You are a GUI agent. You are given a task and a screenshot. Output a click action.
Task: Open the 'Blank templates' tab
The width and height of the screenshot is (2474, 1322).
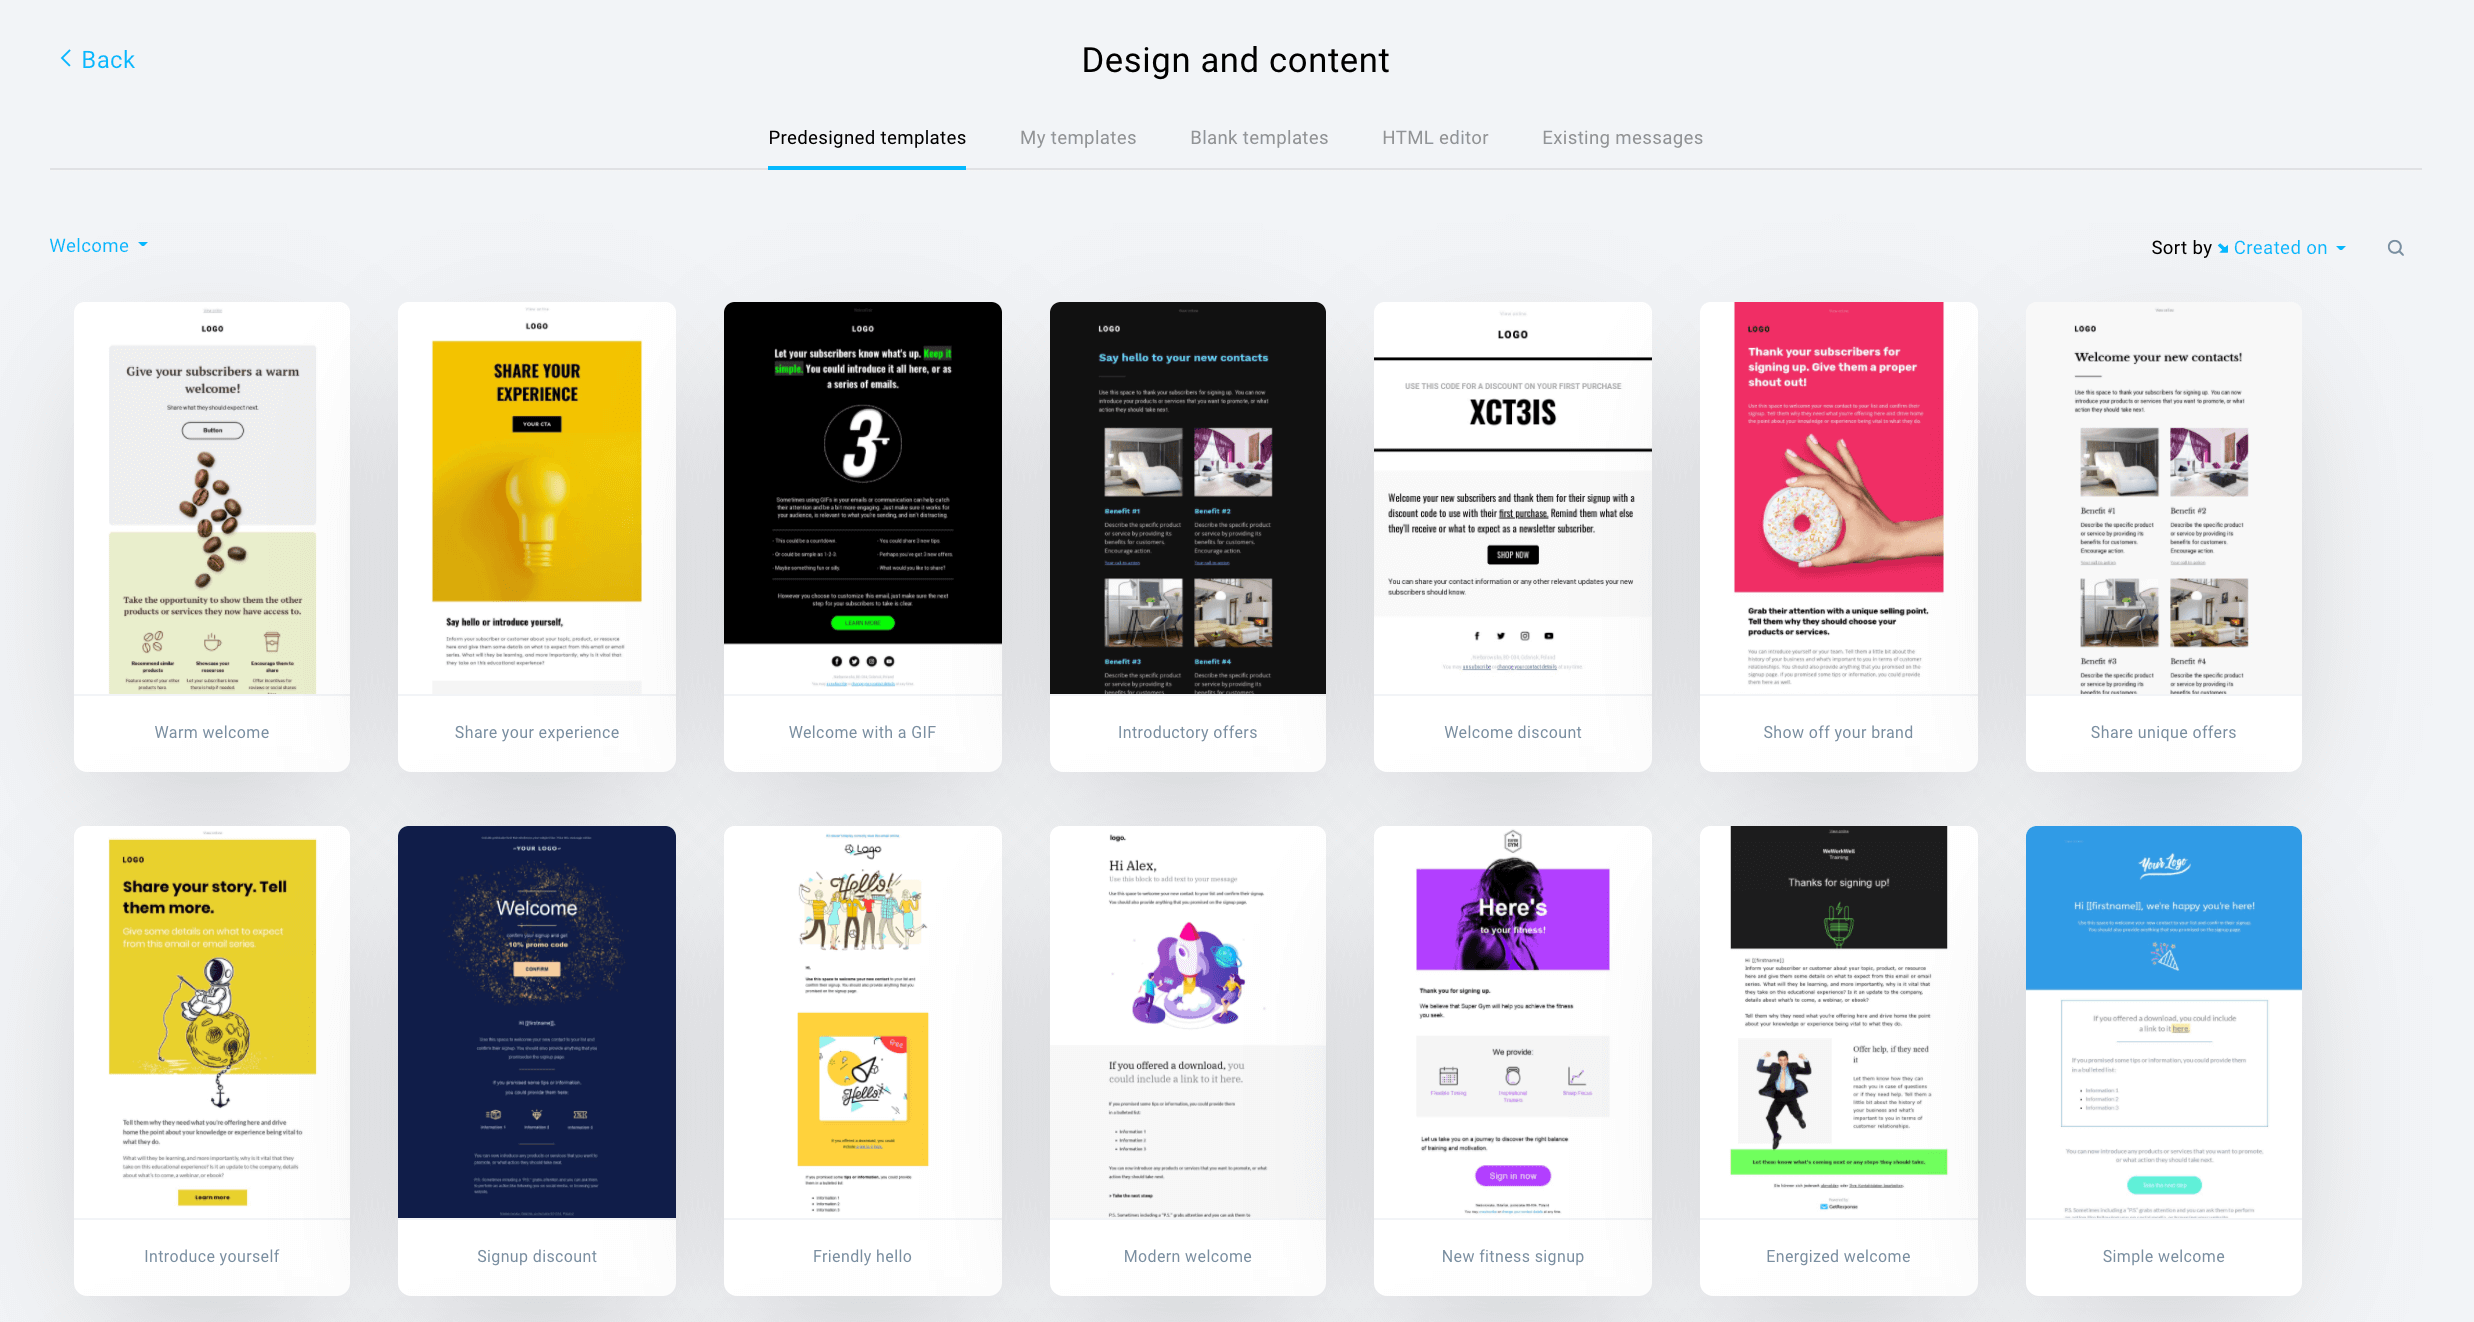(x=1260, y=137)
